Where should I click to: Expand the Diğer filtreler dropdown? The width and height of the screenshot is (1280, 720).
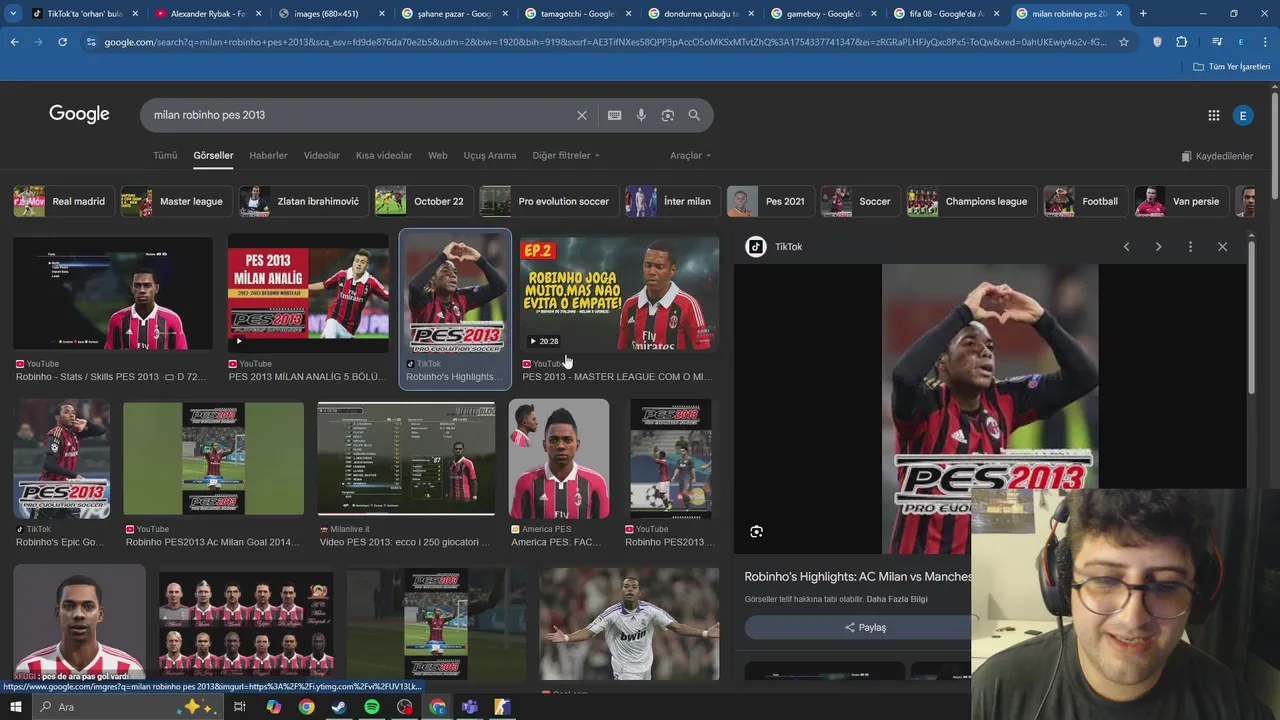566,156
